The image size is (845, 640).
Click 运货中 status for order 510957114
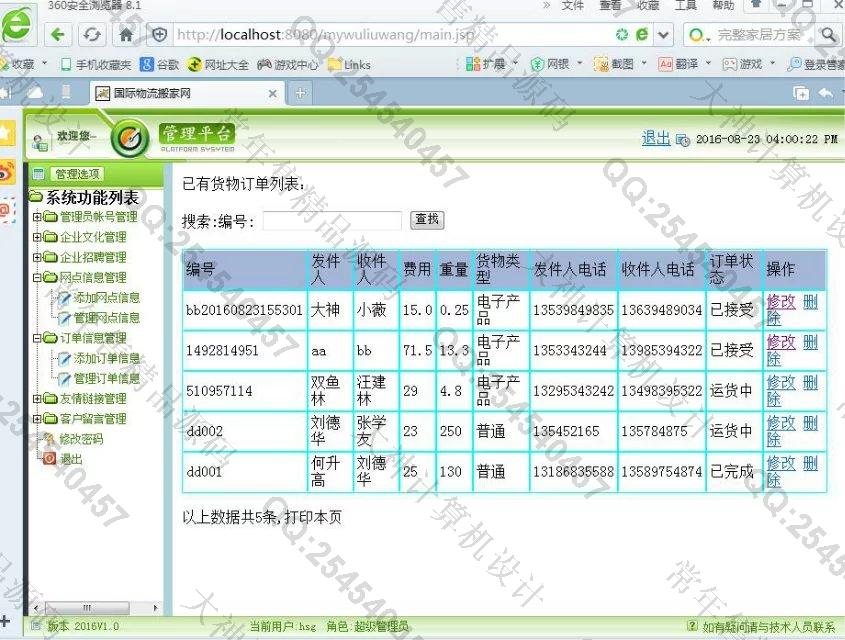(731, 391)
